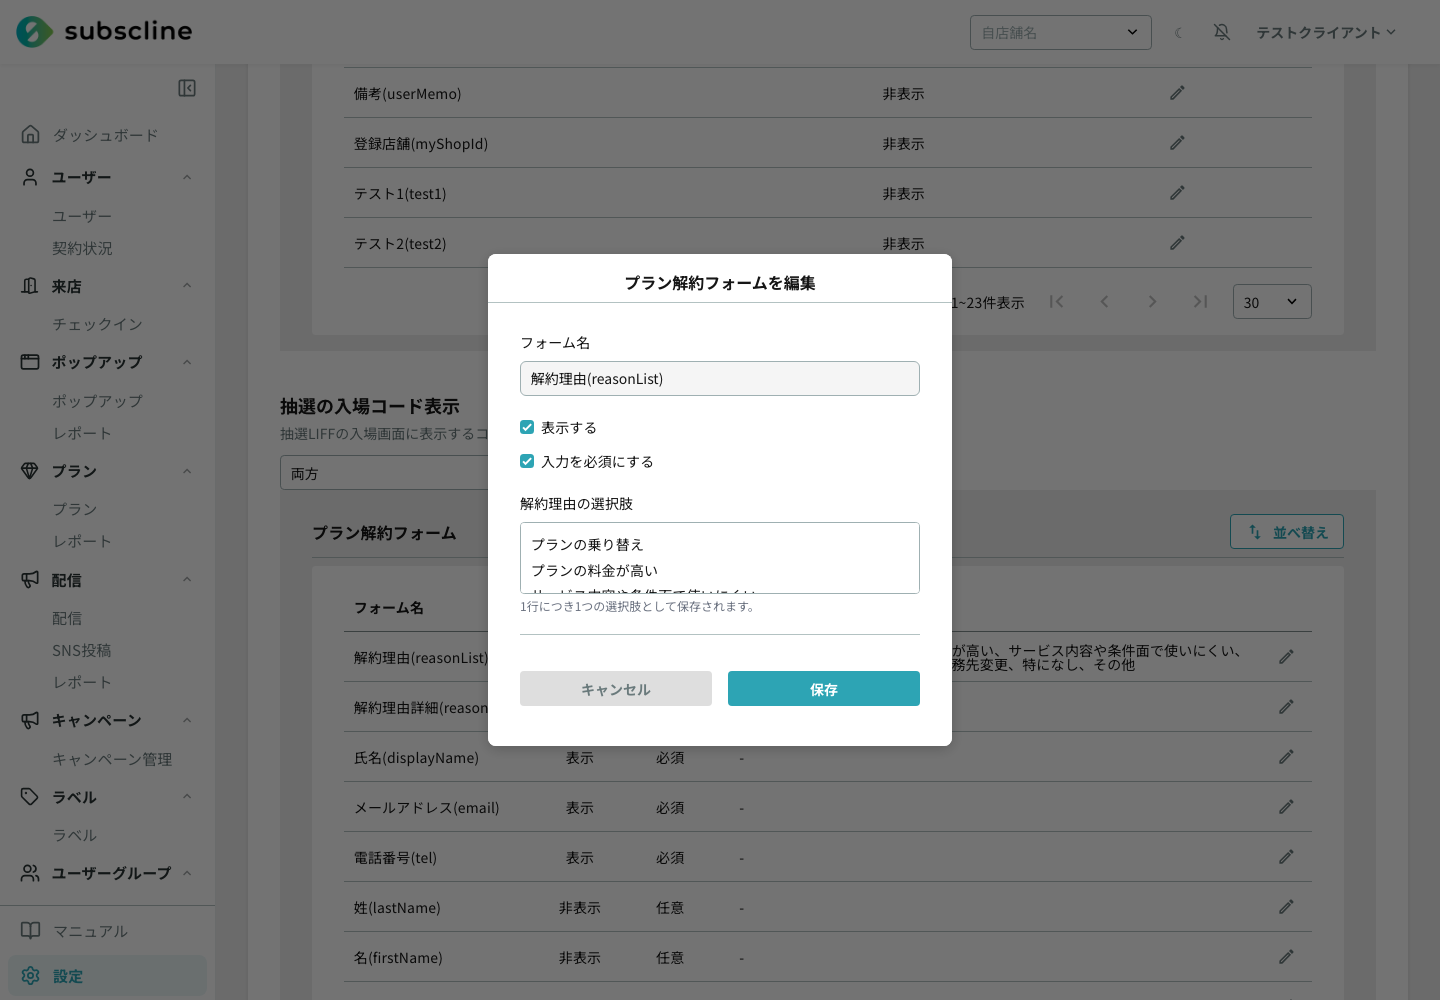This screenshot has width=1440, height=1000.
Task: Click the 配信 megaphone icon
Action: point(30,579)
